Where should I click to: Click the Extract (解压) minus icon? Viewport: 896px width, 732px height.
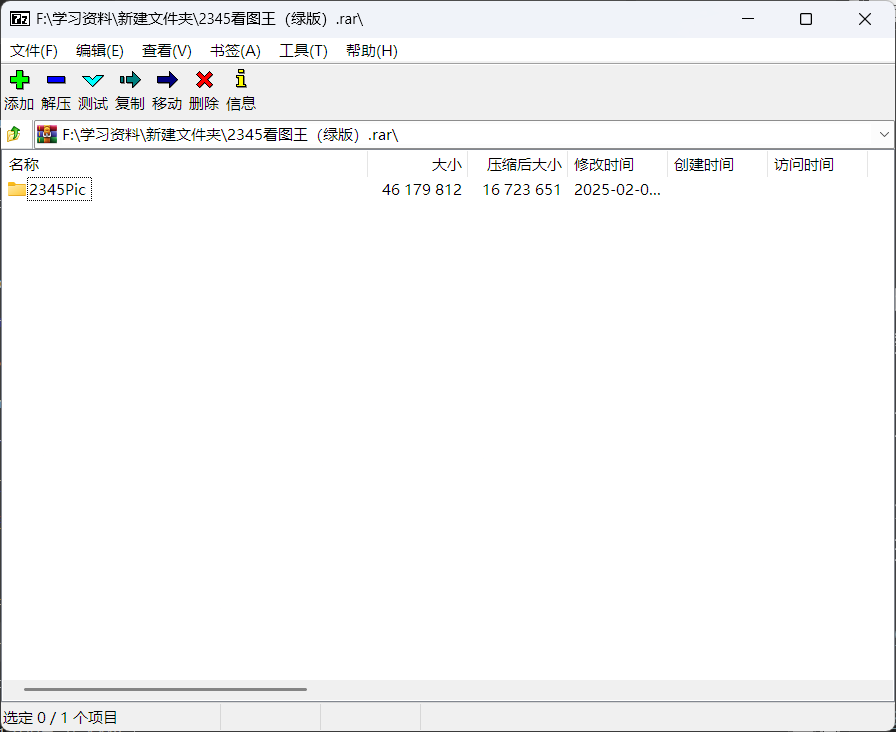[x=56, y=80]
